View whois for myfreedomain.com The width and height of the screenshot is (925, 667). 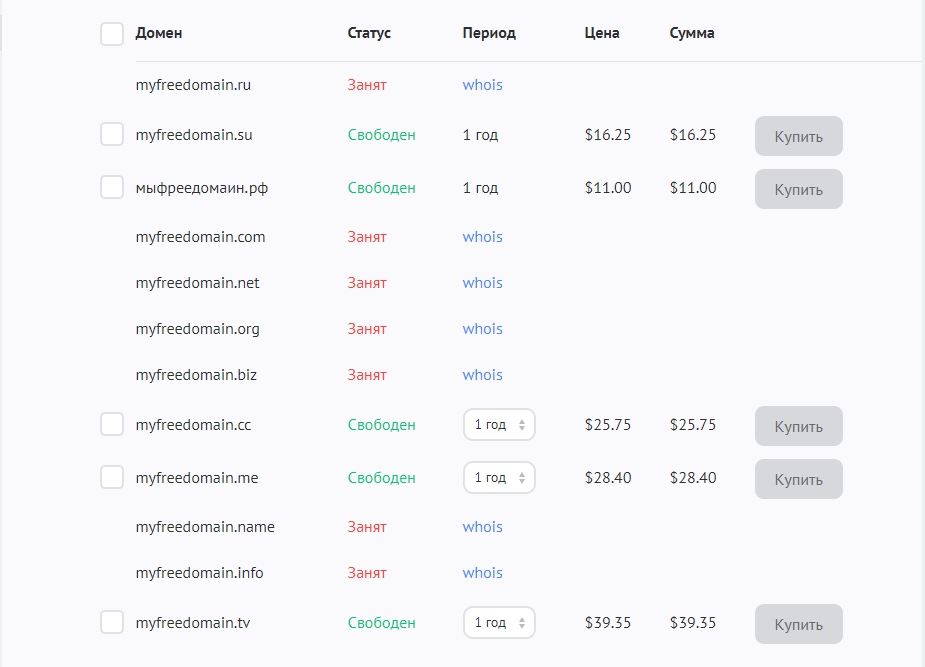(x=482, y=237)
